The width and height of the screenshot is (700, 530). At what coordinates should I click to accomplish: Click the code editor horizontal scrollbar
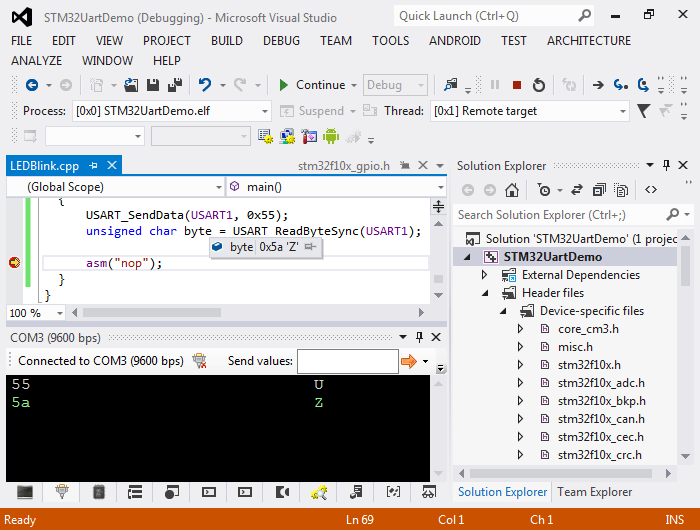[152, 313]
